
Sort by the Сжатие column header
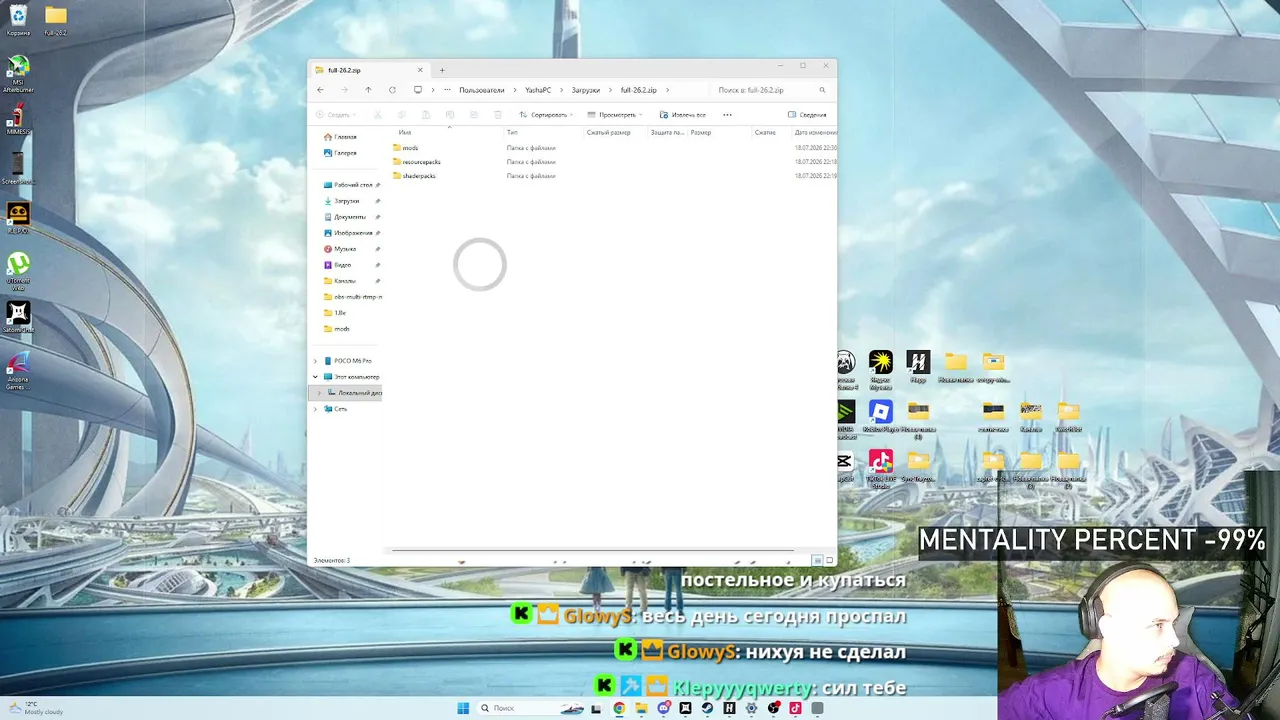pos(765,132)
